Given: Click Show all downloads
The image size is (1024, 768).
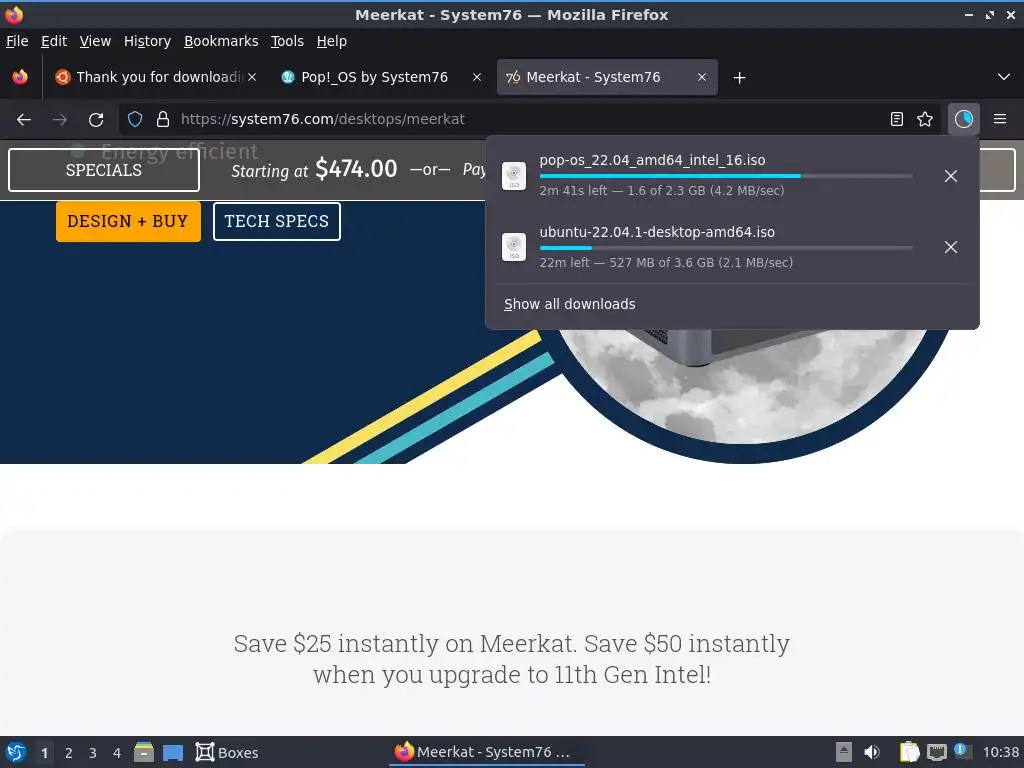Looking at the screenshot, I should pyautogui.click(x=569, y=304).
